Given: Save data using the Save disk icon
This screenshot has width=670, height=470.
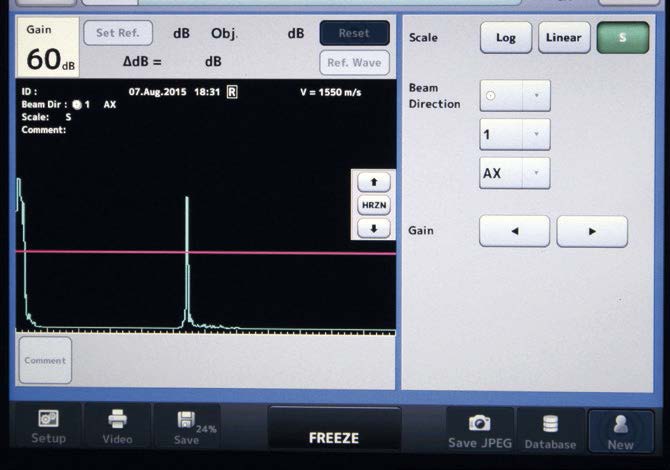Looking at the screenshot, I should pyautogui.click(x=187, y=426).
